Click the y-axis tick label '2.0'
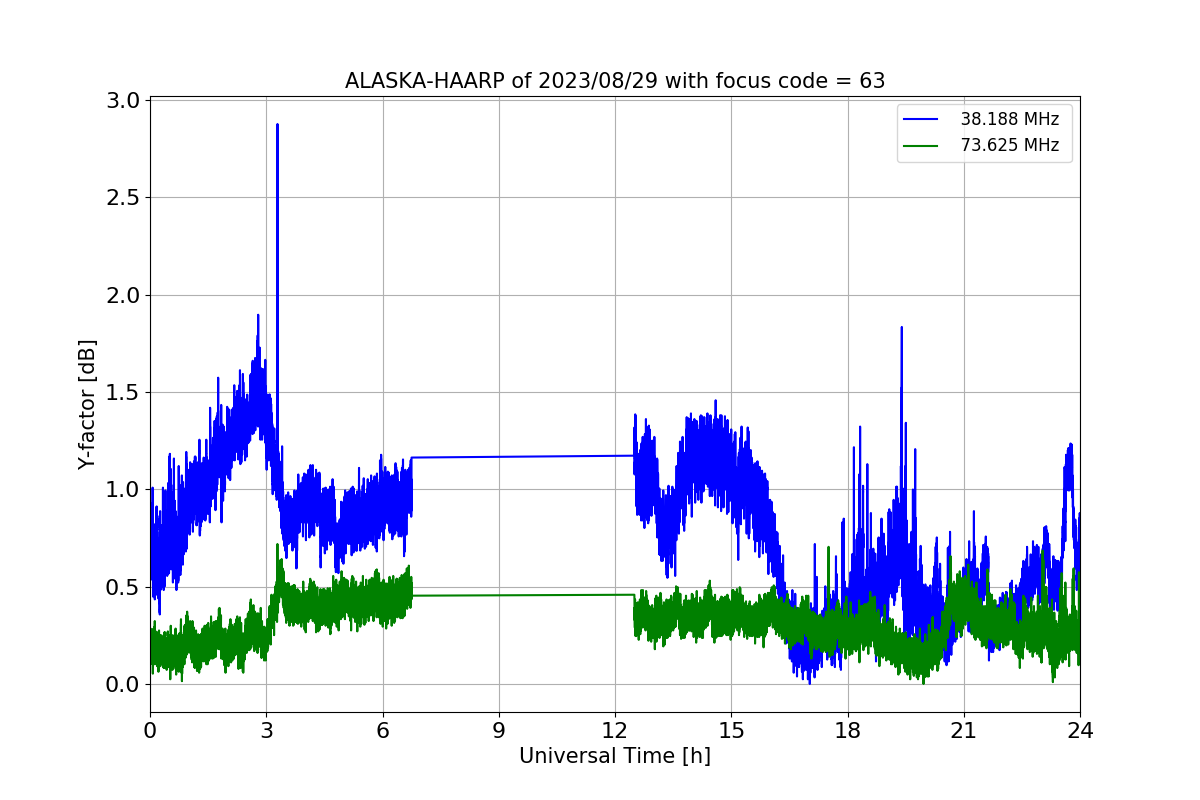 (123, 295)
